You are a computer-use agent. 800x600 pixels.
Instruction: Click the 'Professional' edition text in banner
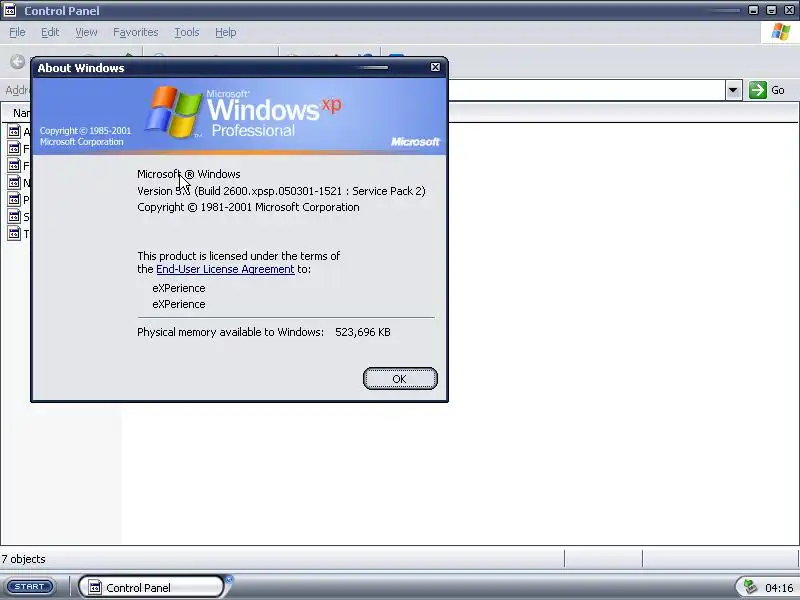253,131
